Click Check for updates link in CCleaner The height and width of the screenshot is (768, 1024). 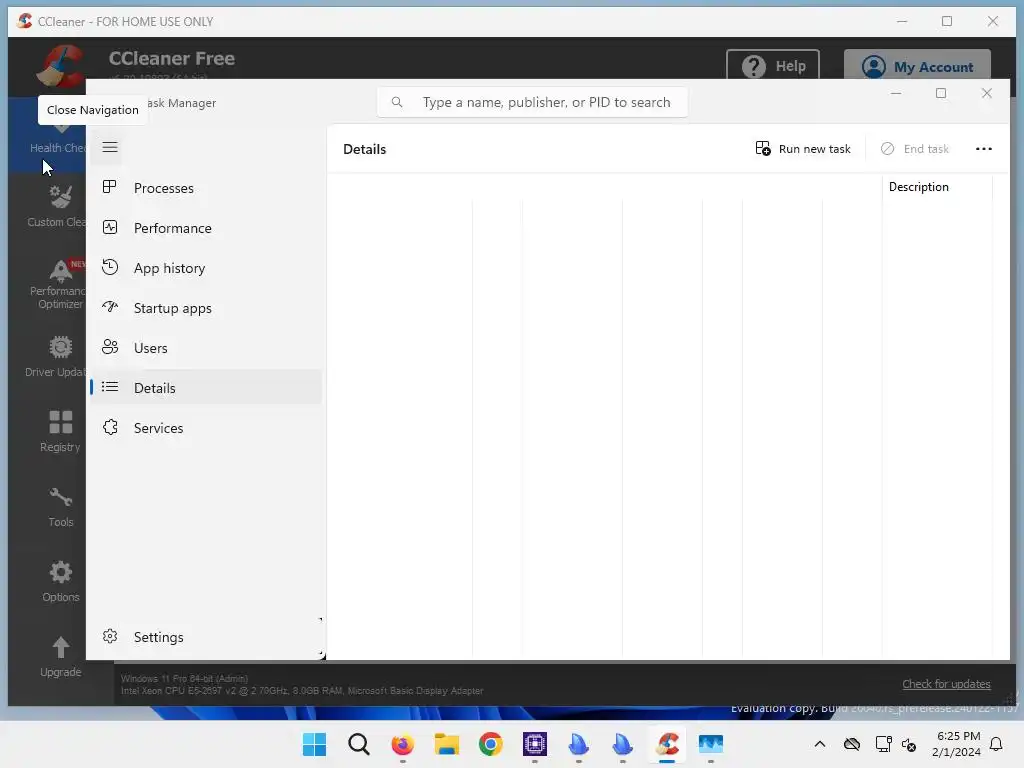coord(946,684)
